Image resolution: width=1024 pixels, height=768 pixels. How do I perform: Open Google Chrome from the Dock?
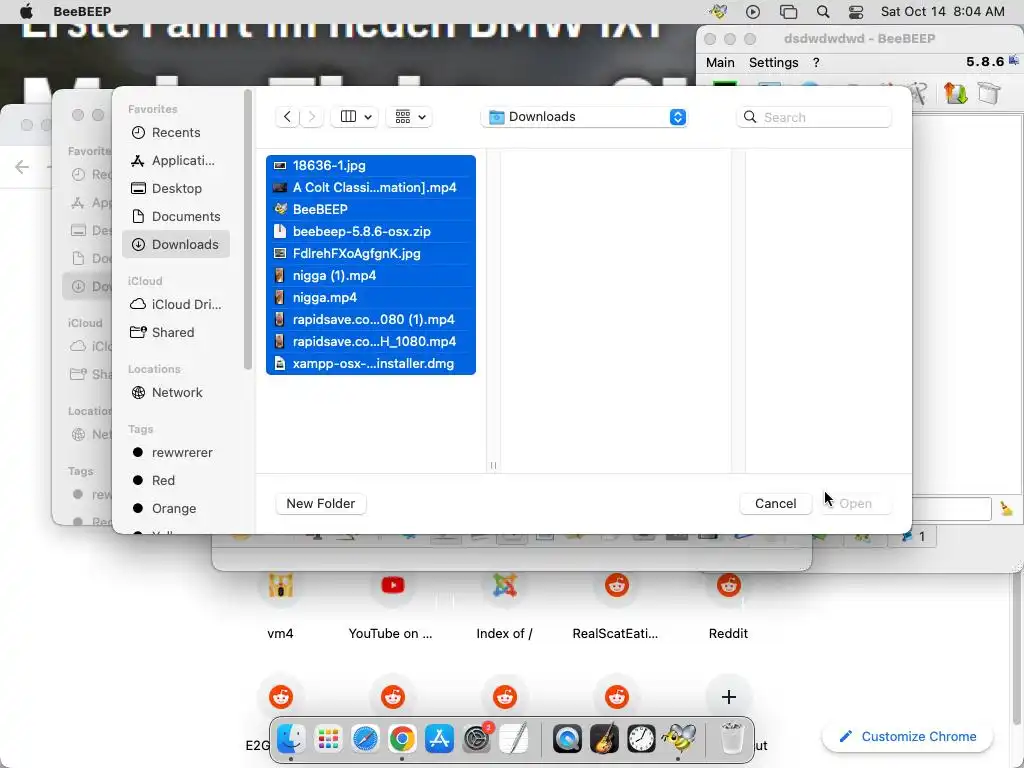[x=402, y=739]
